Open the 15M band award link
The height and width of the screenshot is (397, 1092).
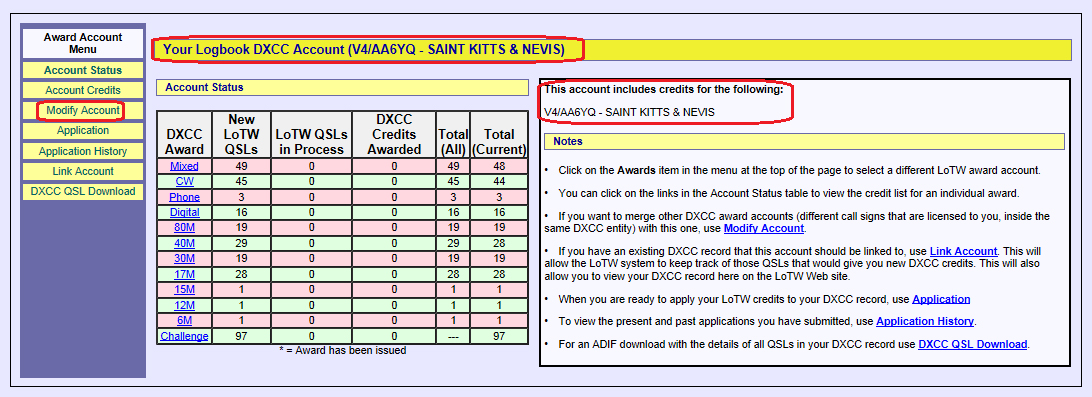(185, 289)
